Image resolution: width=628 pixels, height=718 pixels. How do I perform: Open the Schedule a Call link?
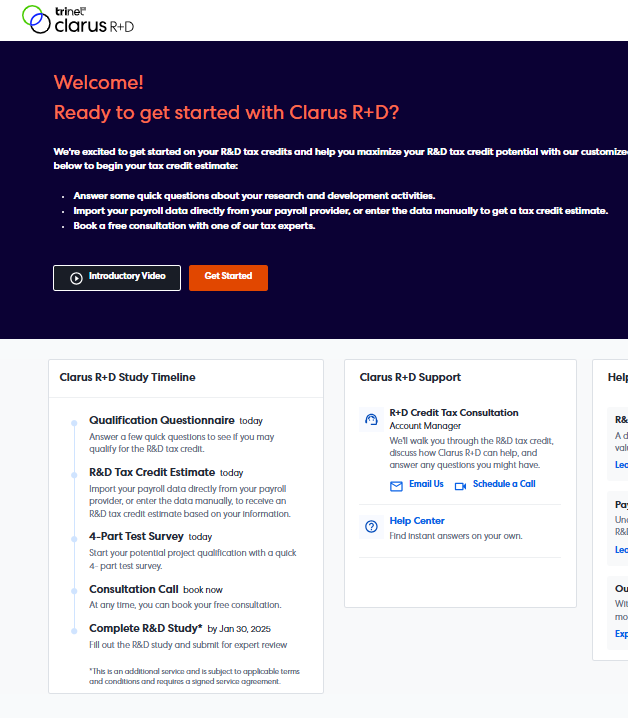coord(504,484)
